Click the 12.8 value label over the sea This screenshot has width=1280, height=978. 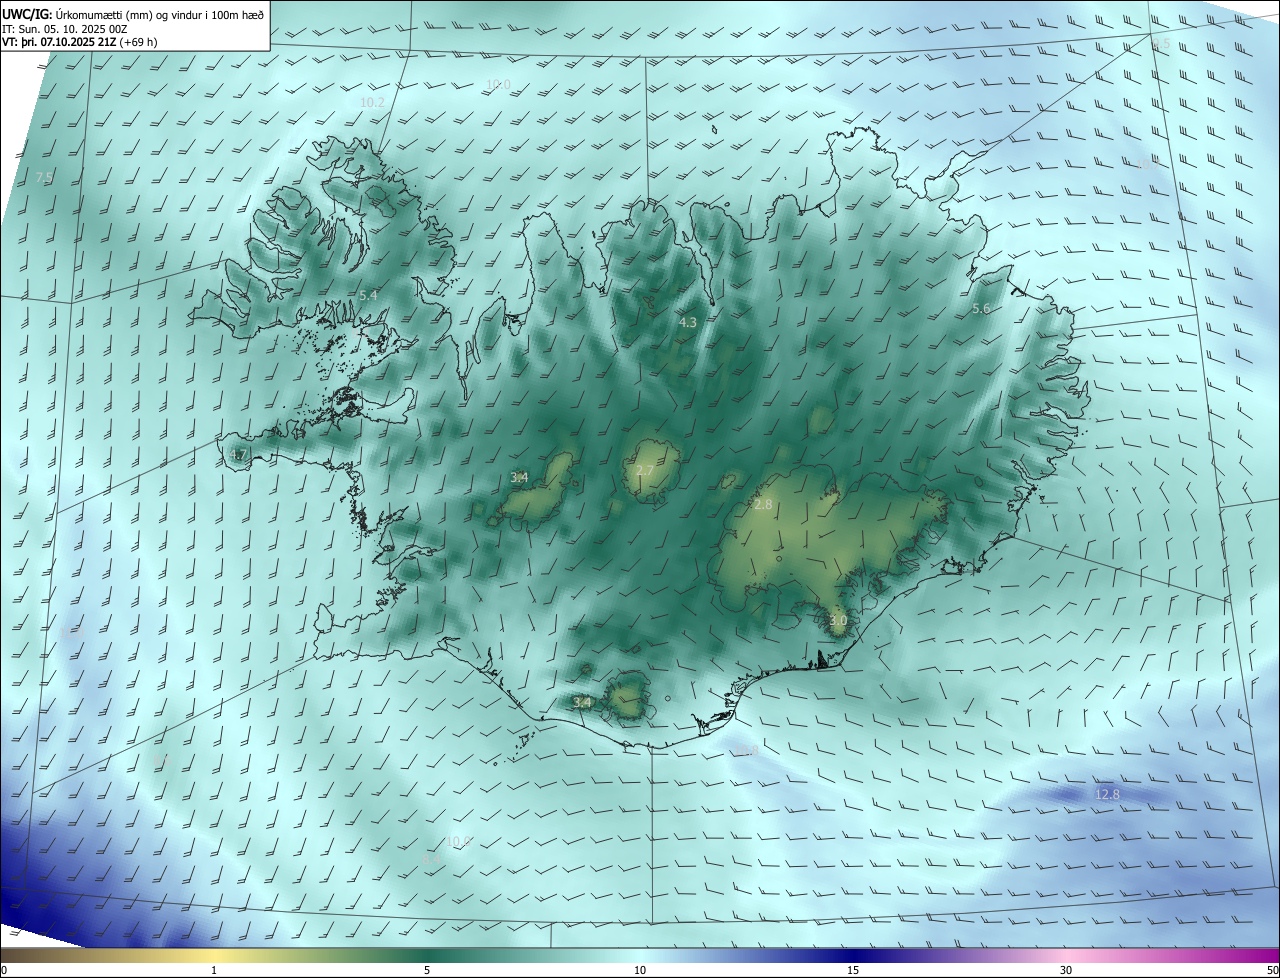1107,795
